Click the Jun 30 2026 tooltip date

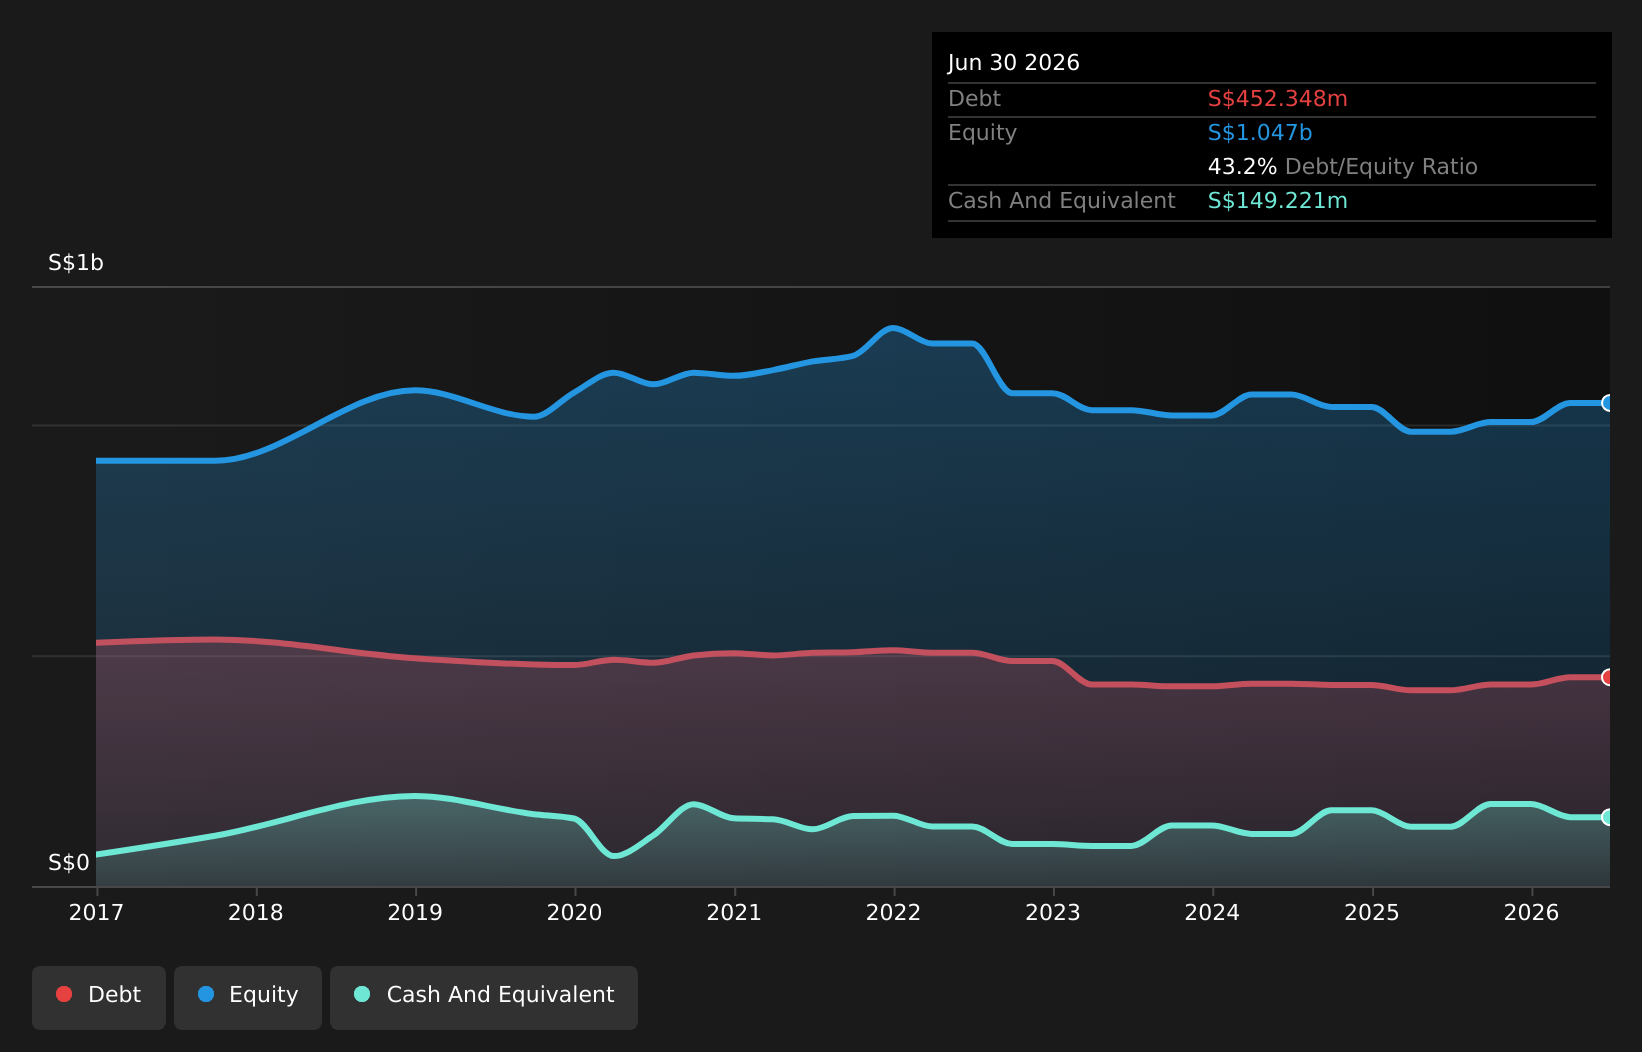pyautogui.click(x=1014, y=63)
